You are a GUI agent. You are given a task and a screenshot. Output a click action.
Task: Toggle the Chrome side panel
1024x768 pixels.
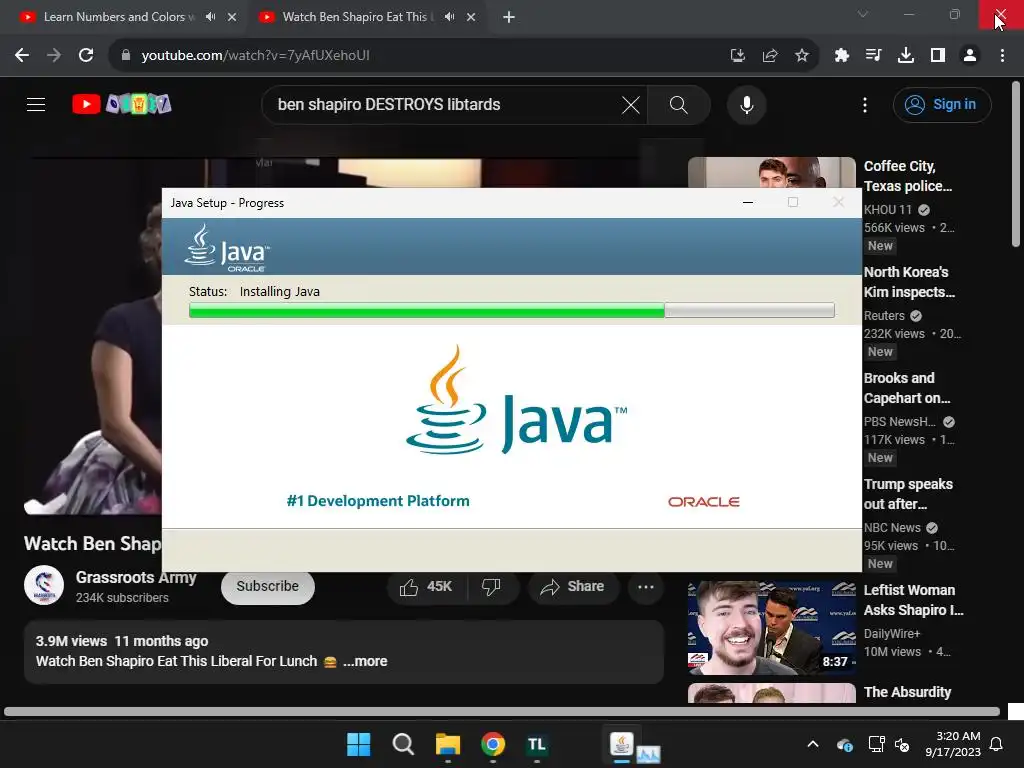pyautogui.click(x=938, y=56)
